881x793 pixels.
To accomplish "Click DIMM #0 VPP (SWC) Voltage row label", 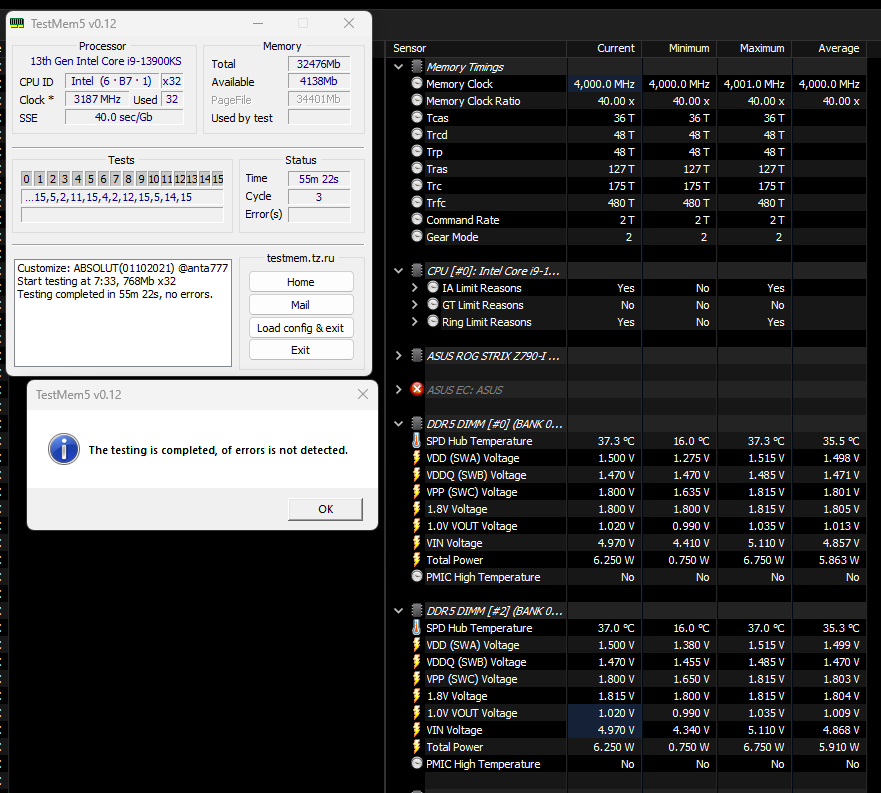I will [471, 492].
